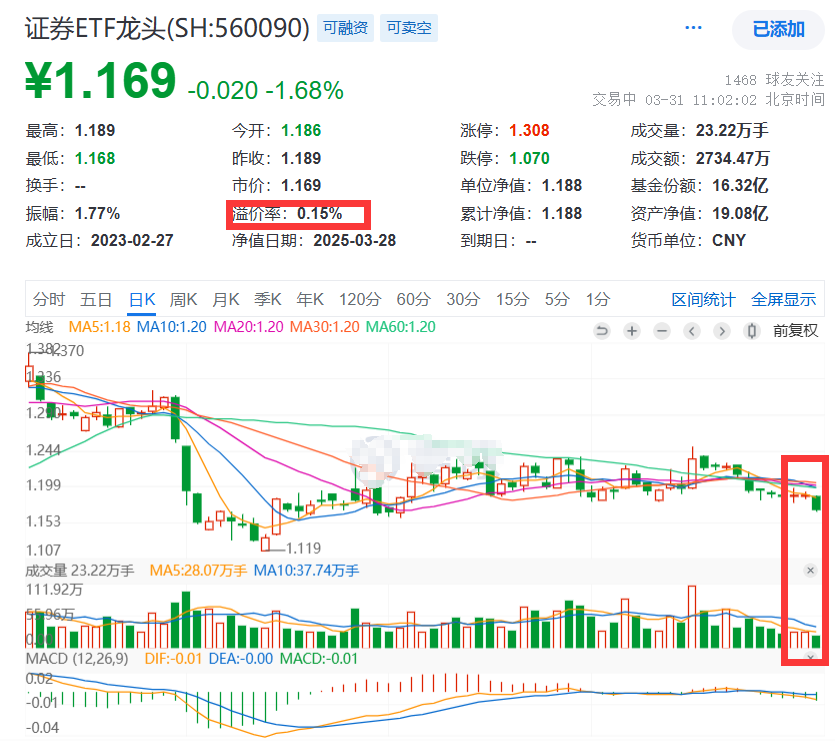Viewport: 835px width, 741px height.
Task: Select the MA5 moving average label
Action: tap(100, 325)
